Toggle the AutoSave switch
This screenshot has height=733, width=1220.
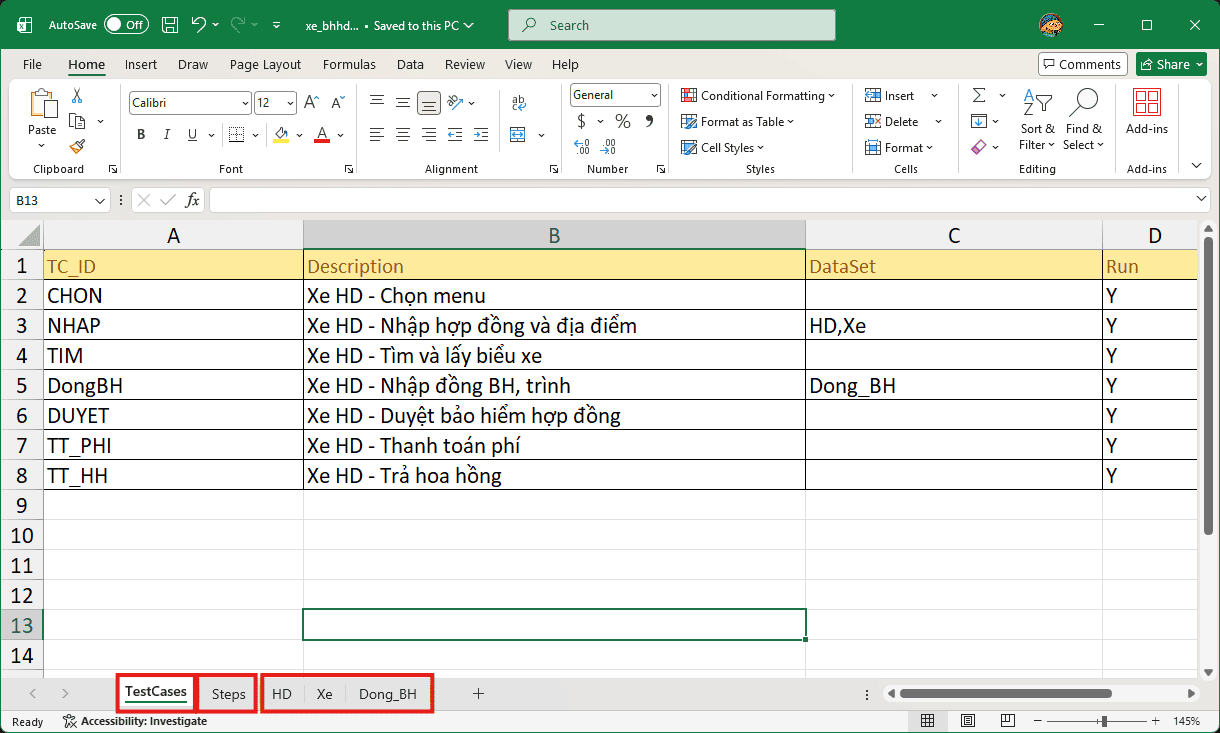click(x=126, y=25)
